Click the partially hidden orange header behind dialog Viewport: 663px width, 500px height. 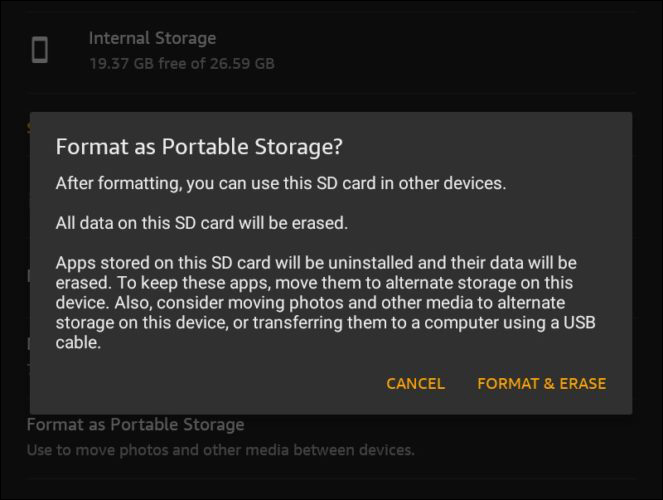(x=28, y=128)
